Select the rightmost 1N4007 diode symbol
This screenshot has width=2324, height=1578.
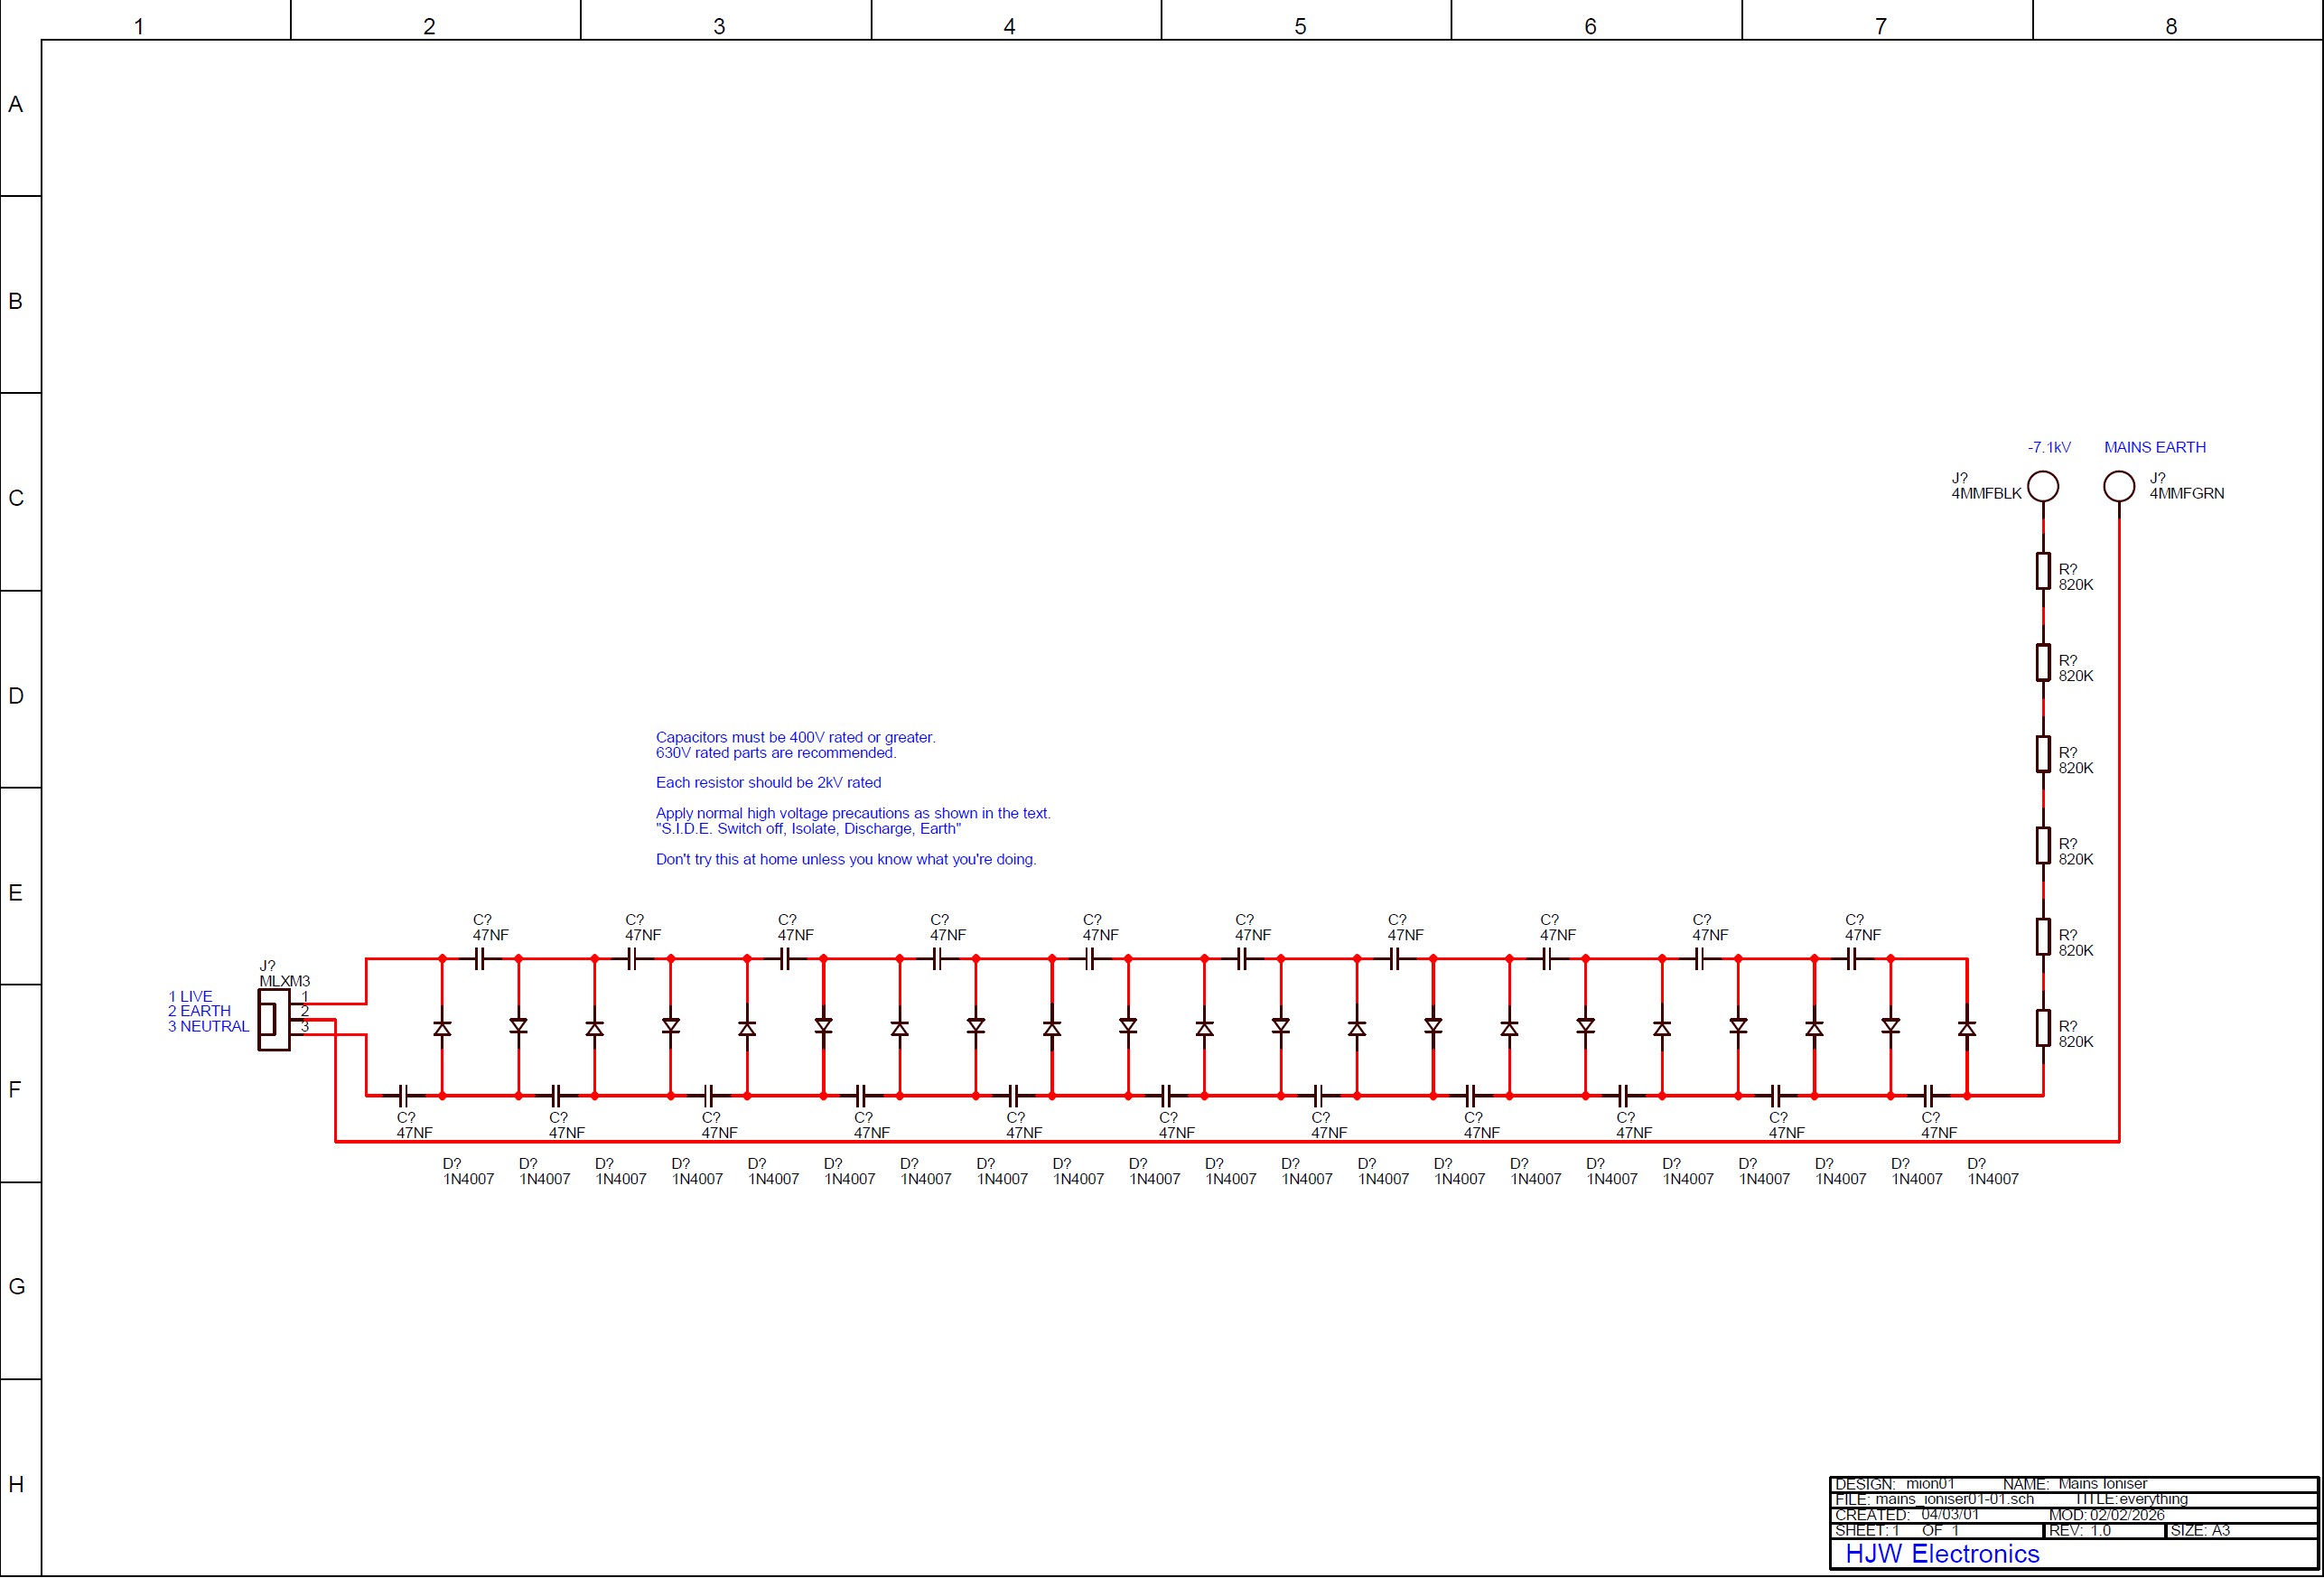point(1966,1028)
